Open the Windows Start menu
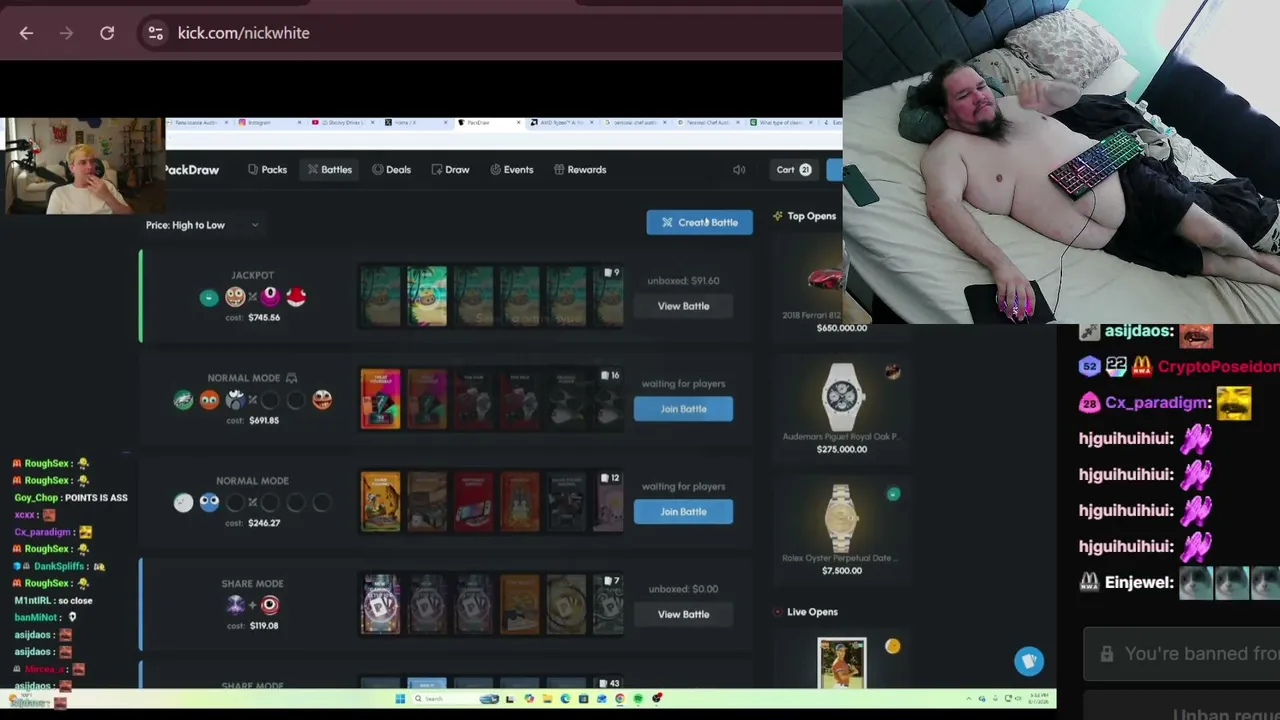Image resolution: width=1280 pixels, height=720 pixels. coord(400,698)
